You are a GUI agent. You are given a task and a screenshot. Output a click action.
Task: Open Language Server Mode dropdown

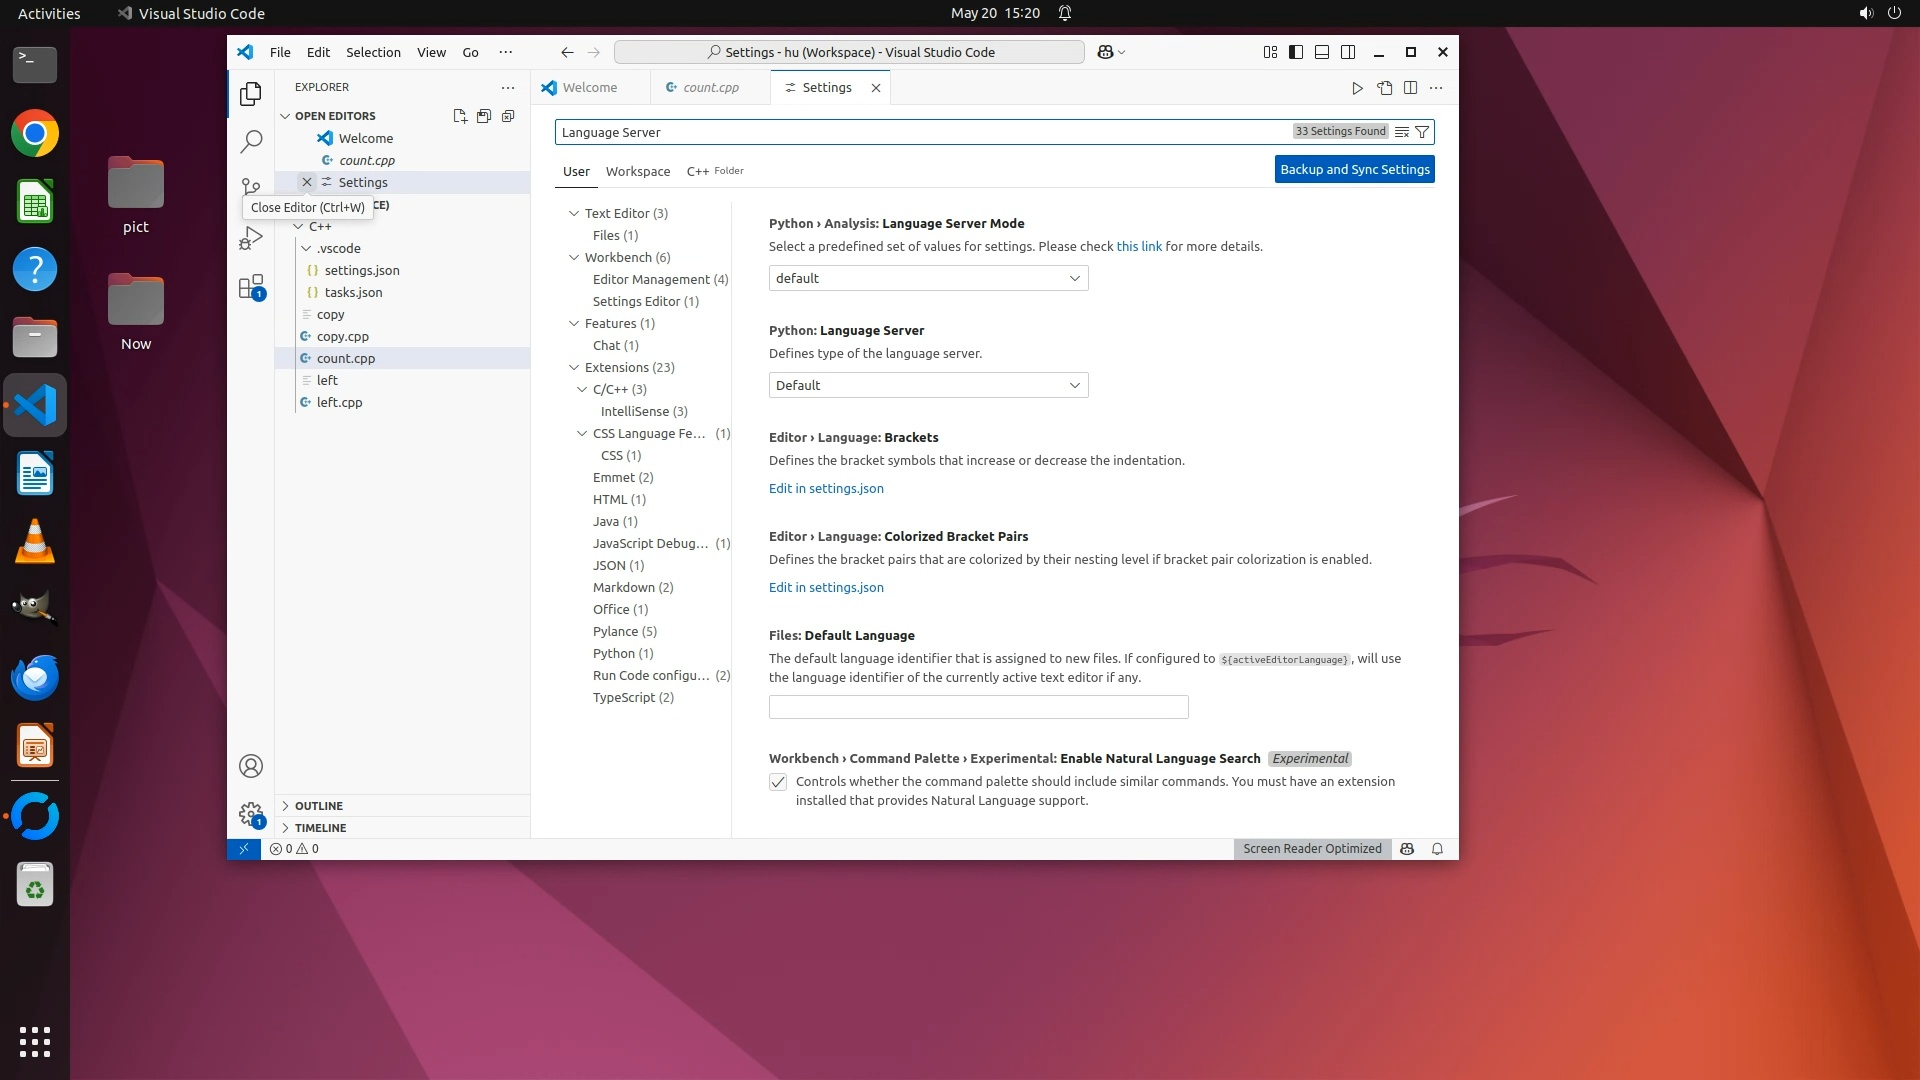pyautogui.click(x=928, y=278)
